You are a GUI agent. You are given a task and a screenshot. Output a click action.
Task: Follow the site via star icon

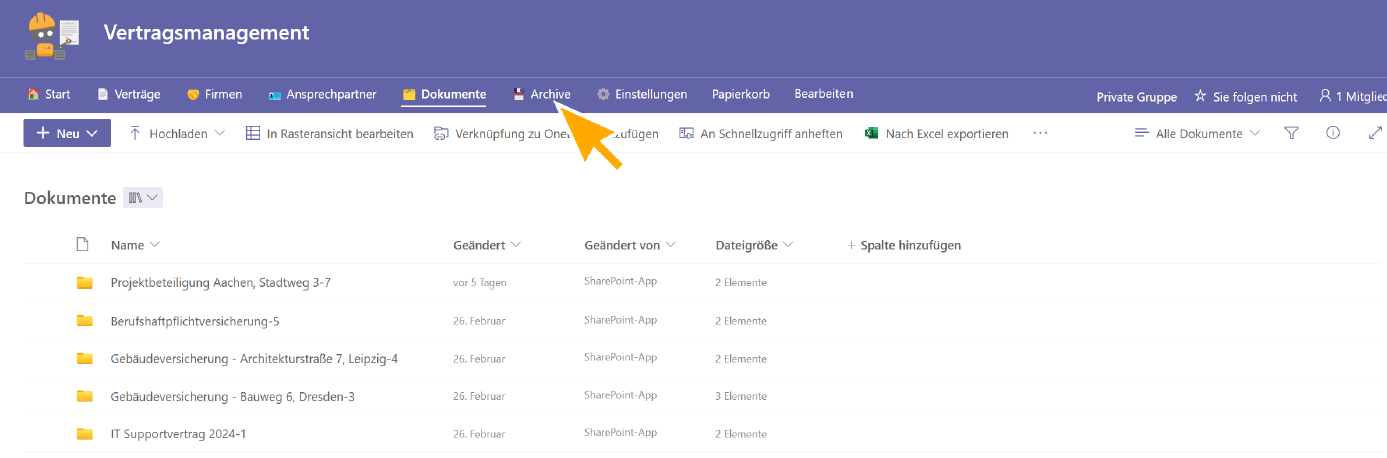1200,96
